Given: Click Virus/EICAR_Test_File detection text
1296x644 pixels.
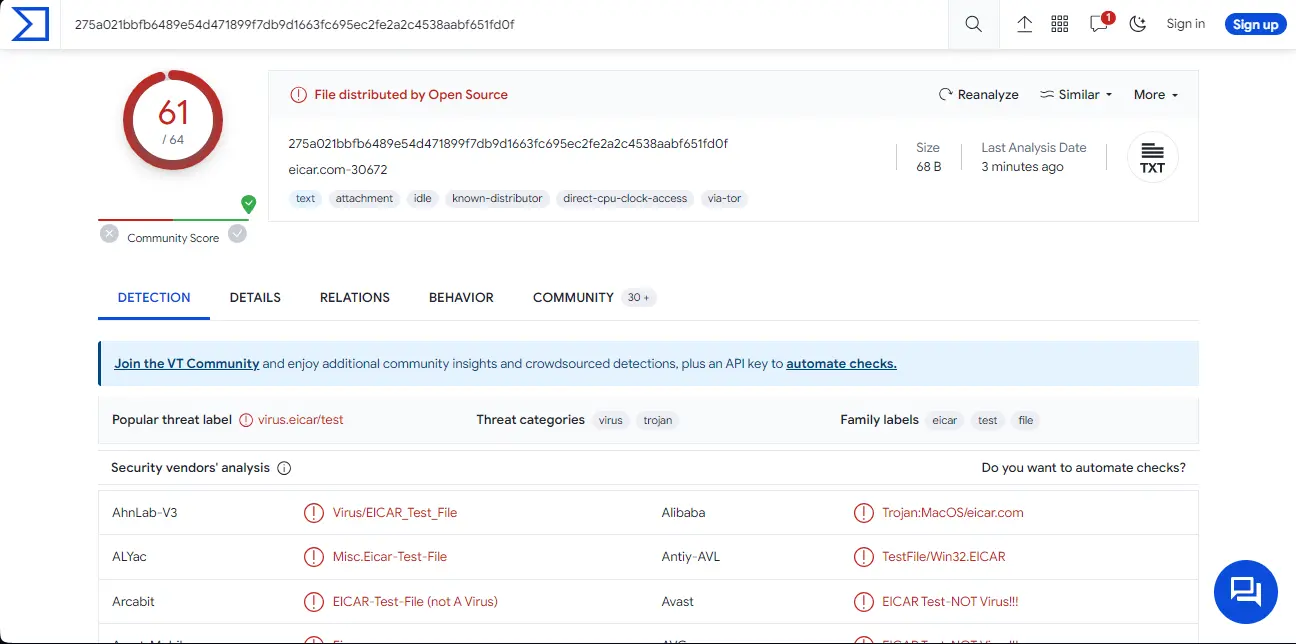Looking at the screenshot, I should 395,513.
